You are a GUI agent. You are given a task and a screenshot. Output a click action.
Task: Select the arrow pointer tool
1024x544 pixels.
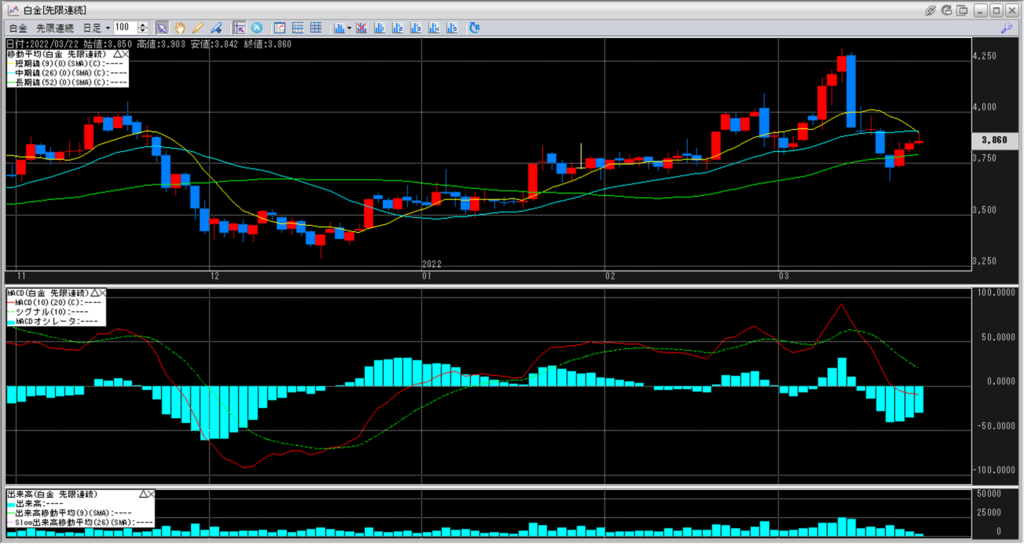[162, 27]
